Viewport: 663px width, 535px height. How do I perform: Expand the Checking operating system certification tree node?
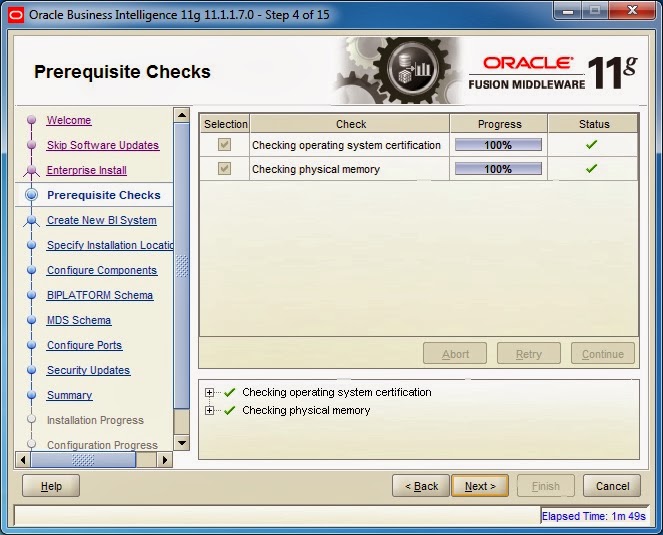tap(209, 392)
